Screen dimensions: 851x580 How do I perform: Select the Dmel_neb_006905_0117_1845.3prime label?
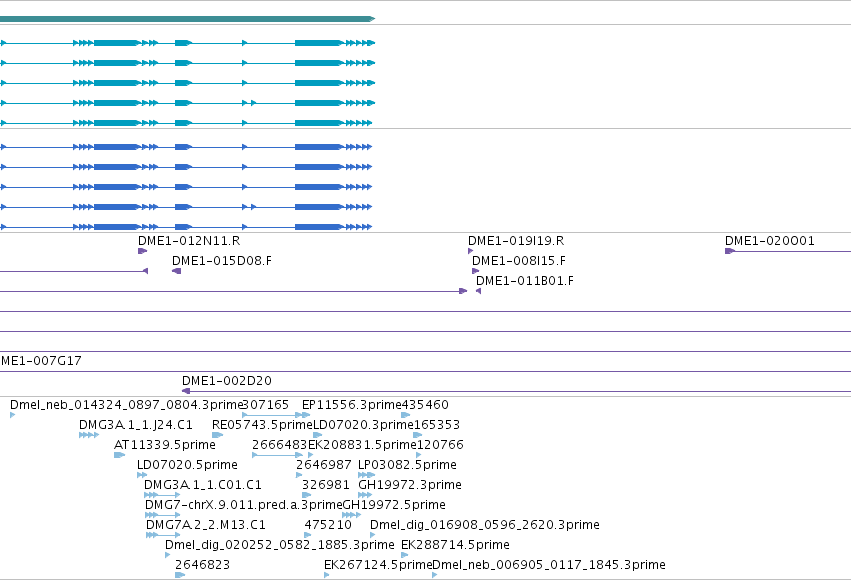(x=549, y=565)
